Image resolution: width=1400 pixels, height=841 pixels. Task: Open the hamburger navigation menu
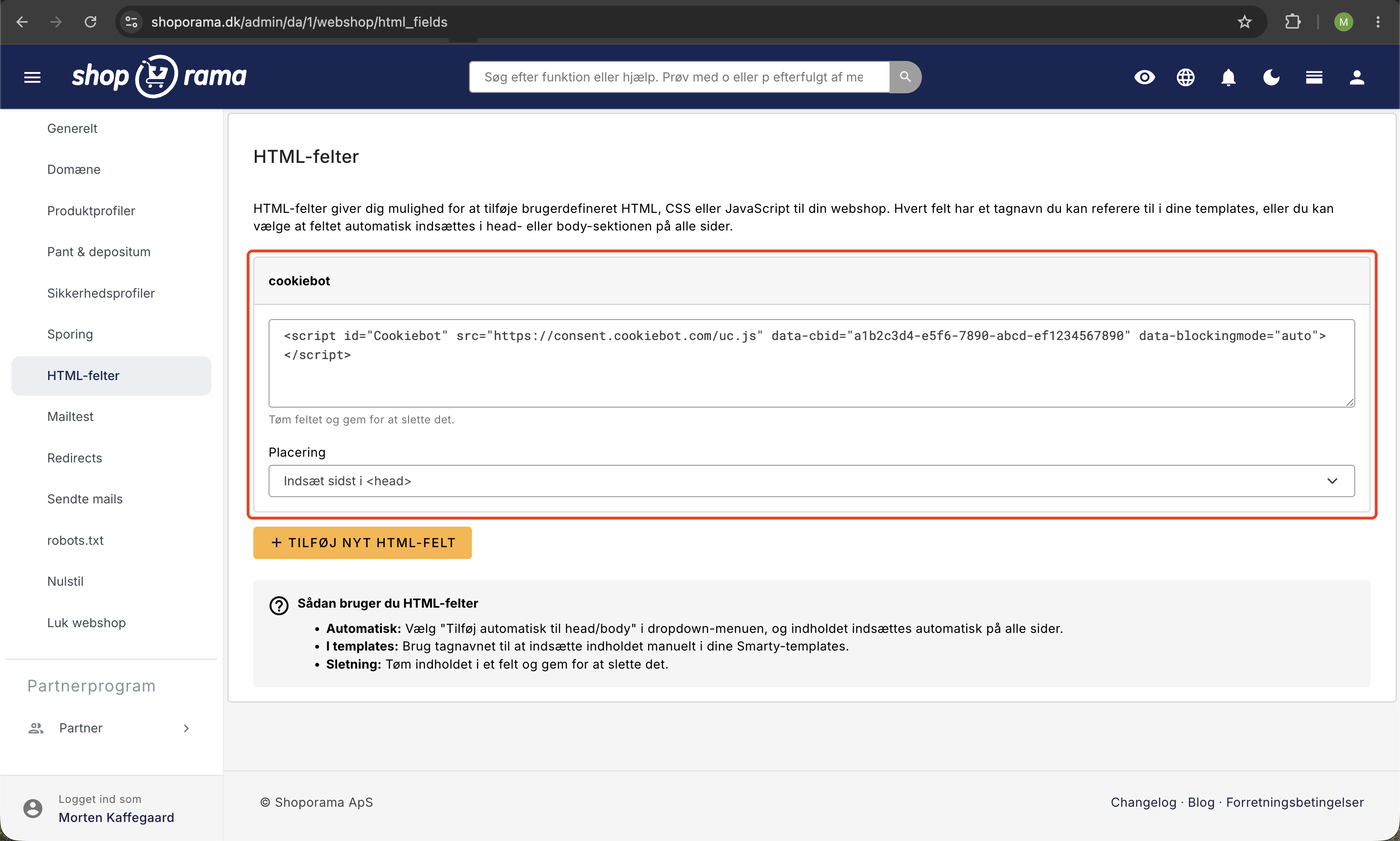point(32,77)
